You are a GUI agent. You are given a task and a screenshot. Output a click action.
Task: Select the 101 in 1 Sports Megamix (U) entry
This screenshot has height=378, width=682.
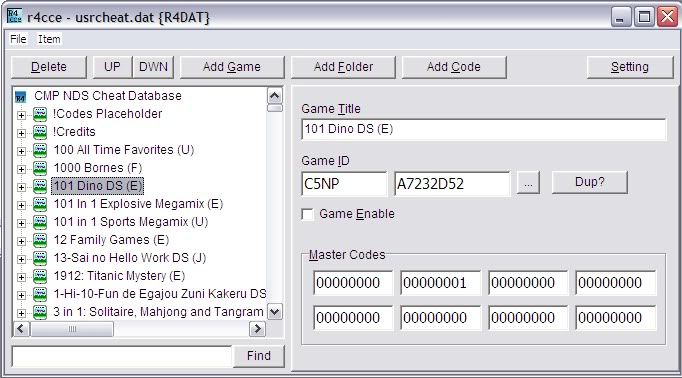130,222
